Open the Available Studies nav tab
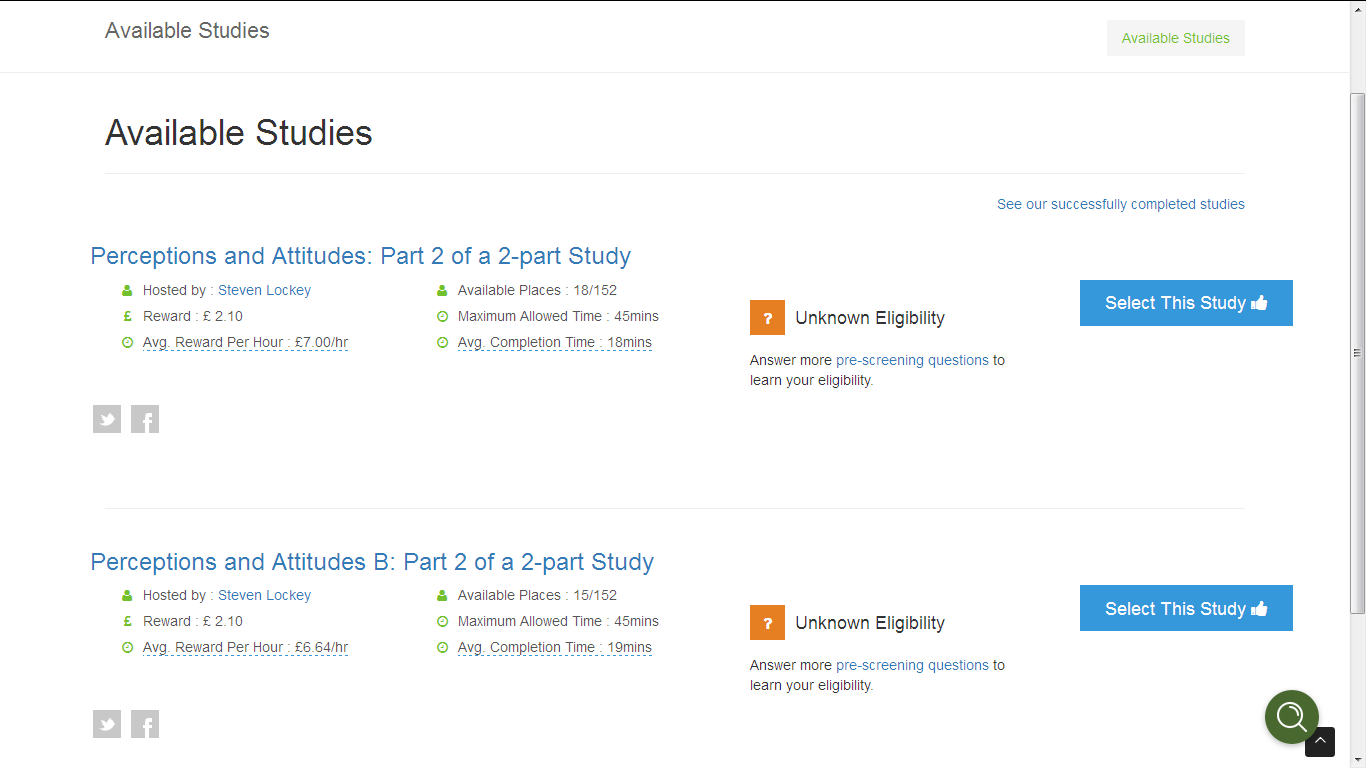Image resolution: width=1366 pixels, height=768 pixels. (x=1175, y=38)
